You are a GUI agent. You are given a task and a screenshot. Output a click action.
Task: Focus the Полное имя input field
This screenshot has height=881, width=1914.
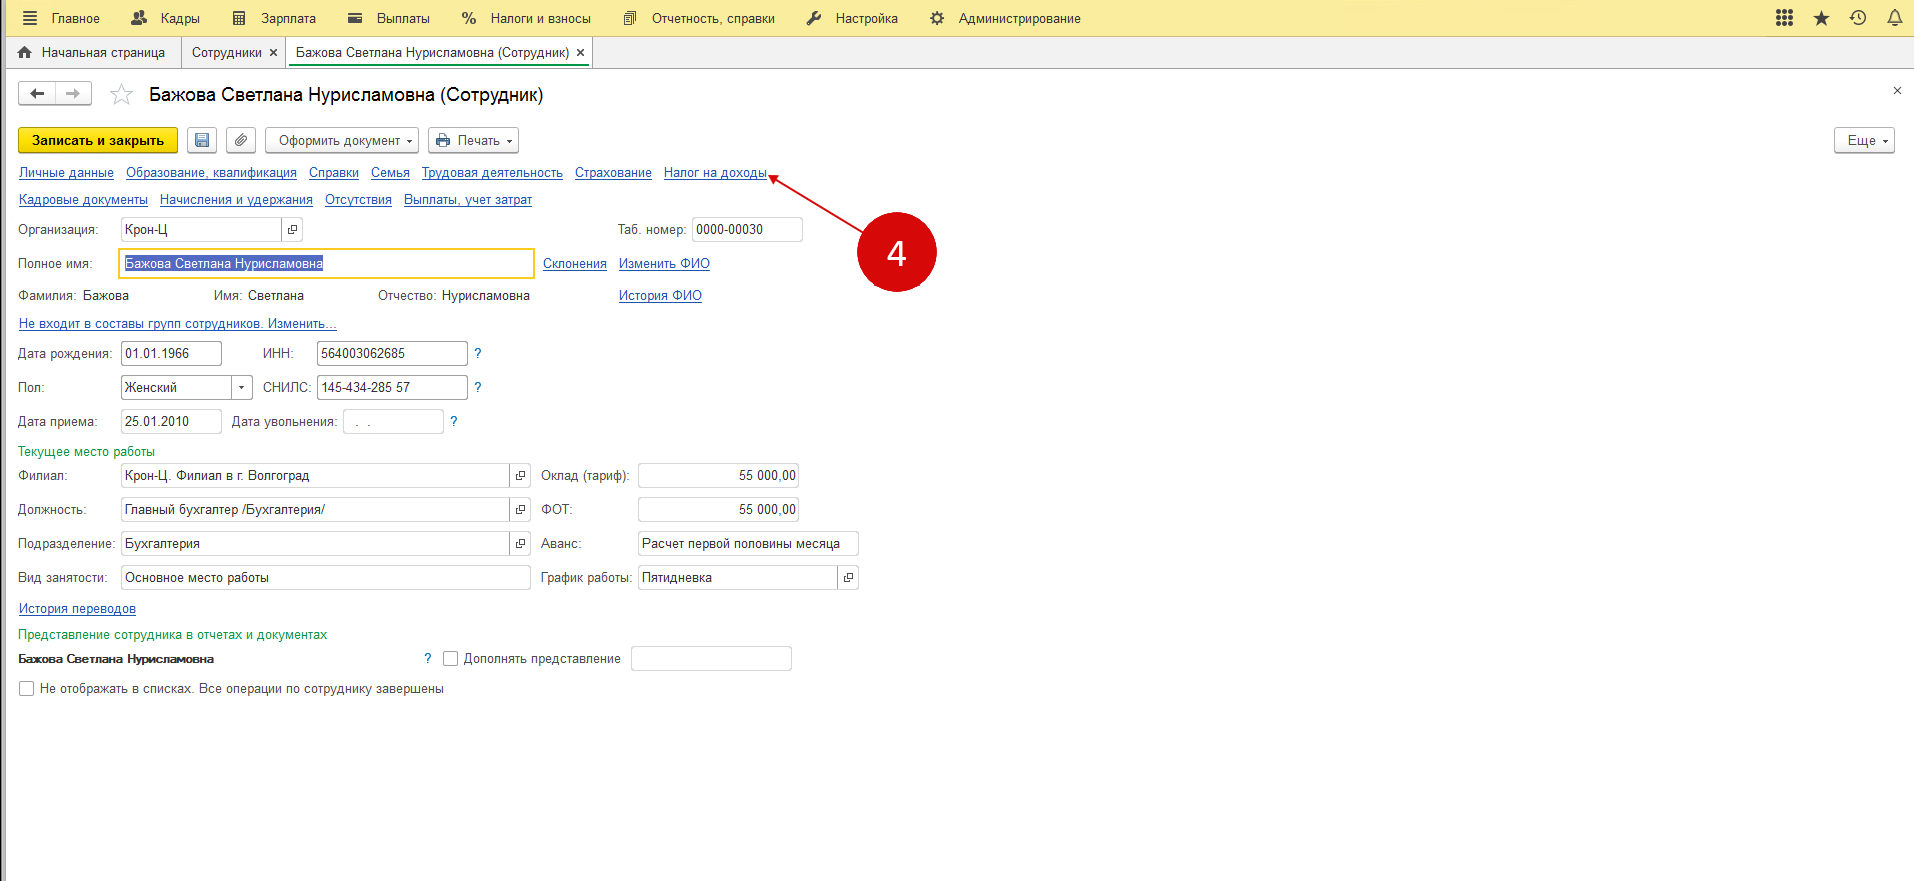[326, 264]
